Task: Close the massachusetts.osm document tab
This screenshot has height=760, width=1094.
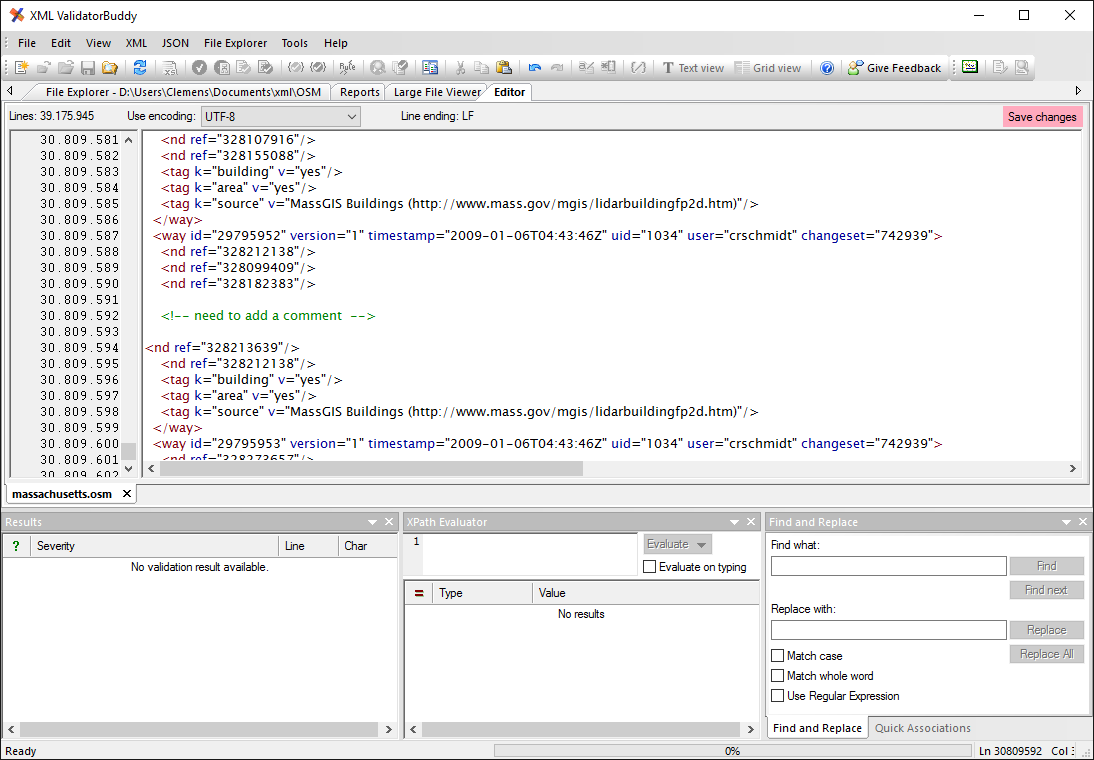Action: pyautogui.click(x=126, y=493)
